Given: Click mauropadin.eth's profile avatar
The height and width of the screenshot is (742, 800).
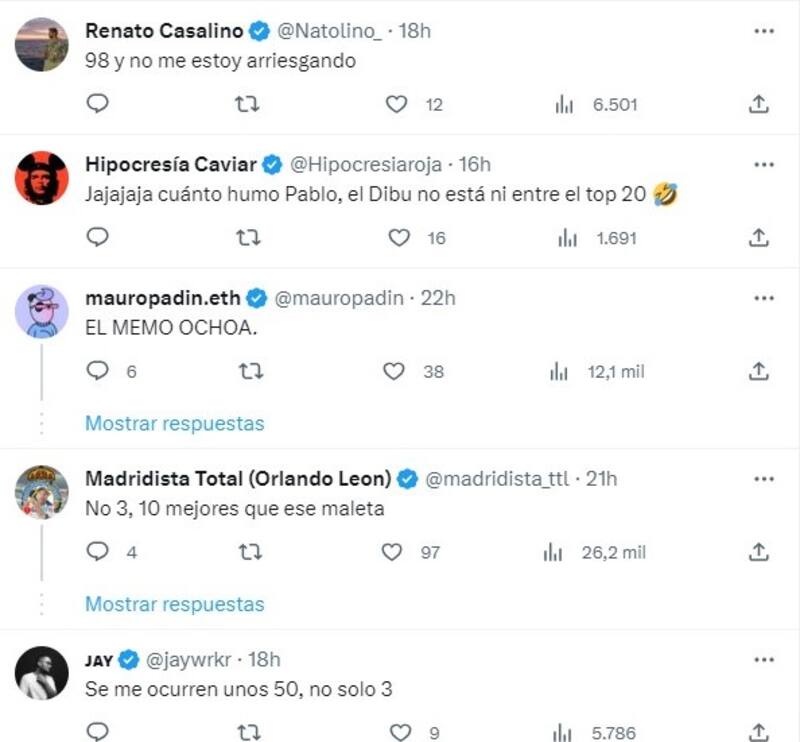Looking at the screenshot, I should click(x=42, y=312).
